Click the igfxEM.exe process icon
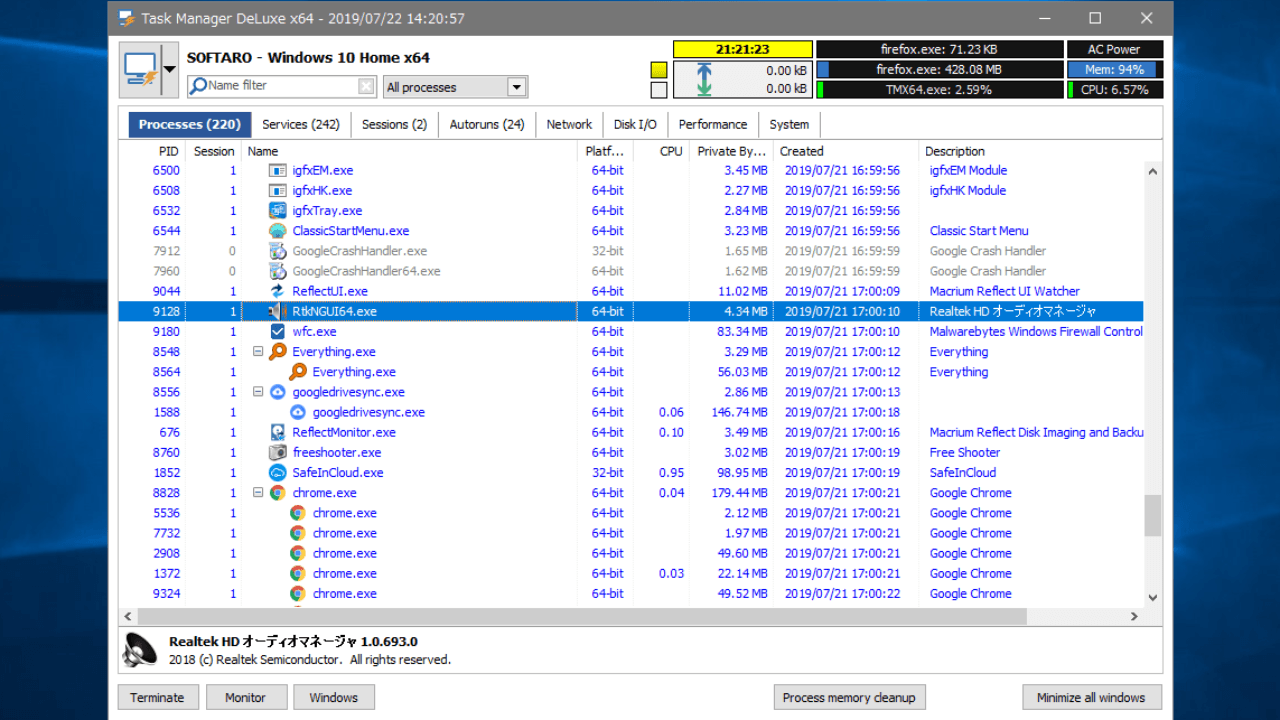The image size is (1280, 720). (x=278, y=171)
